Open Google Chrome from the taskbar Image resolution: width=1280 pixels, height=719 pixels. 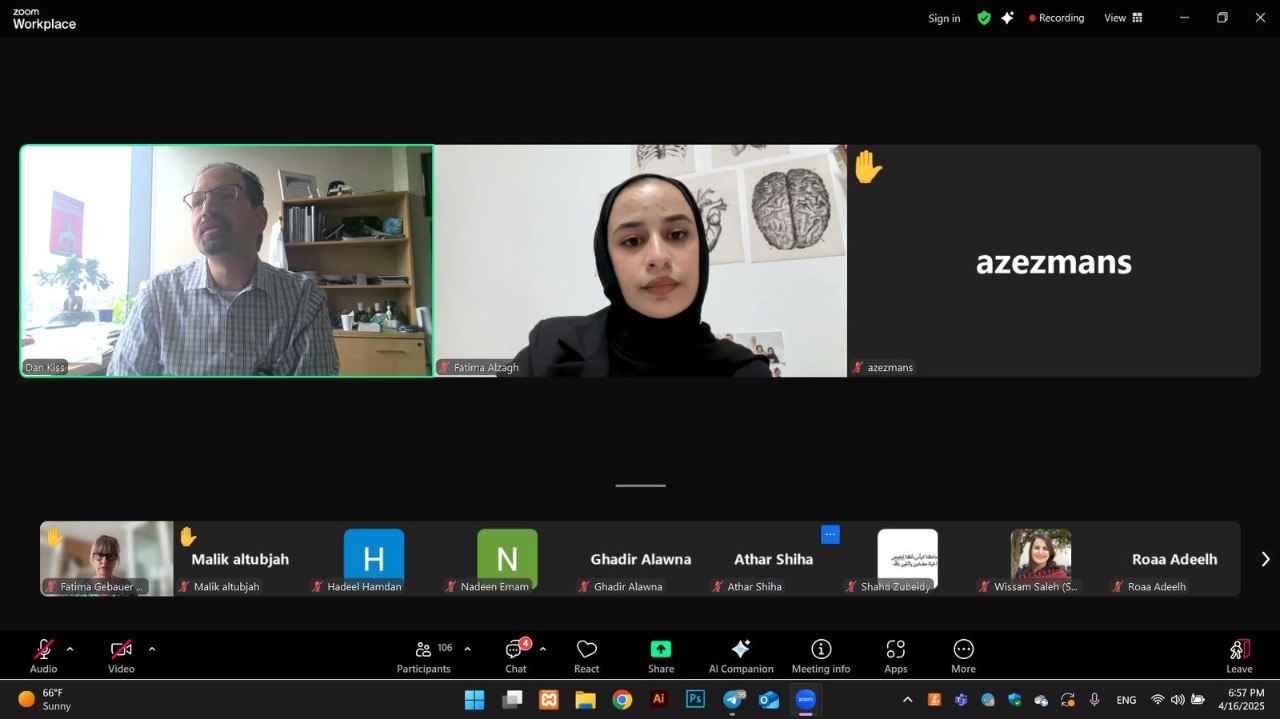point(622,700)
